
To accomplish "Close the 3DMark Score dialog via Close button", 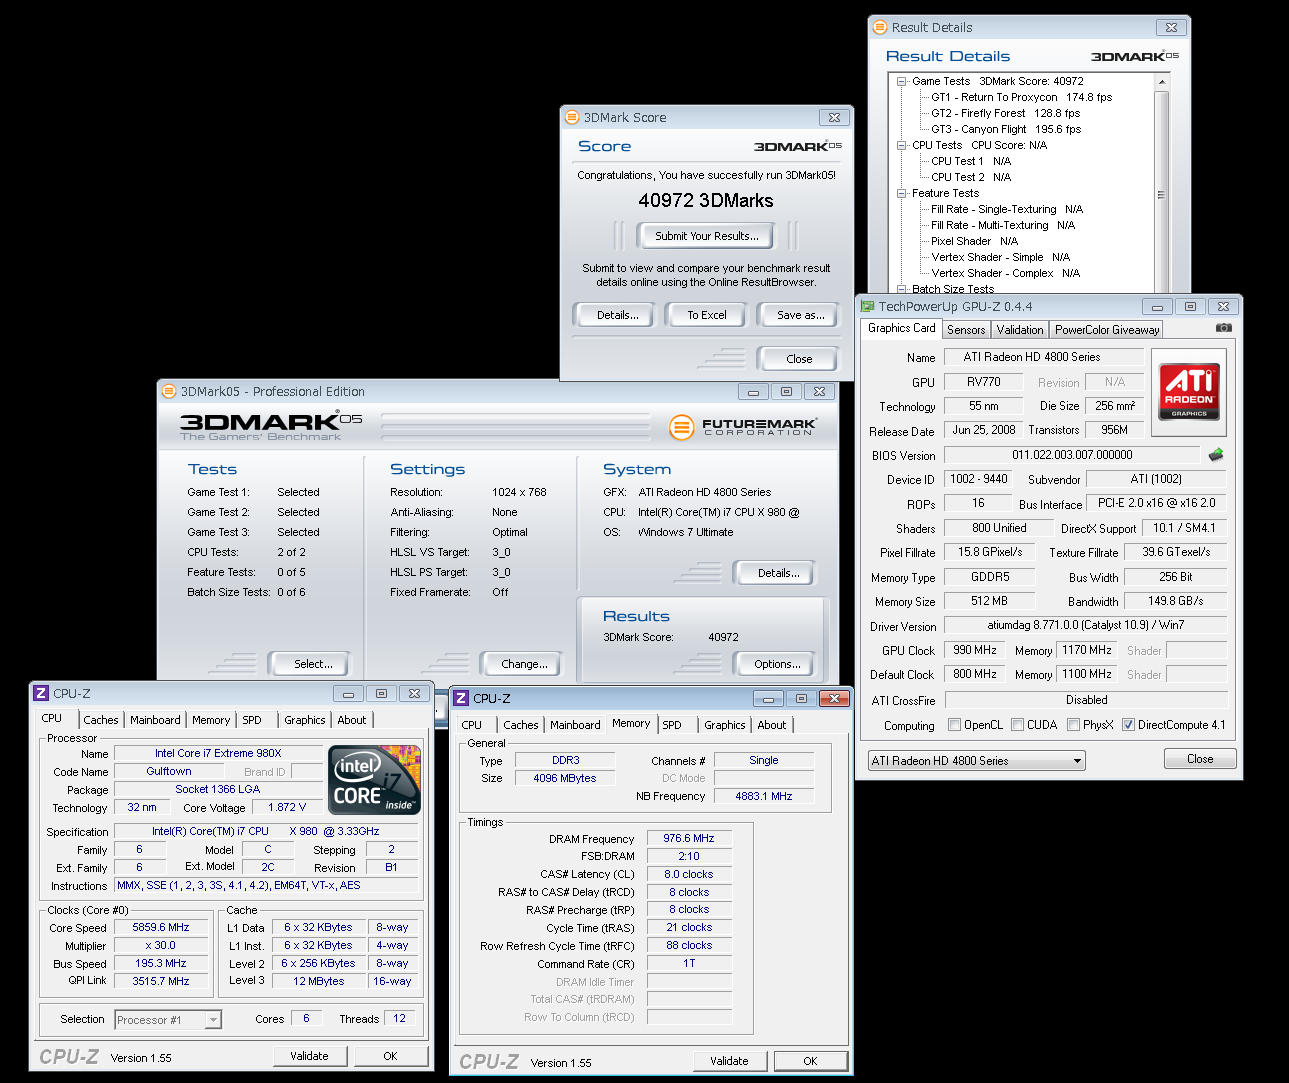I will click(x=799, y=359).
